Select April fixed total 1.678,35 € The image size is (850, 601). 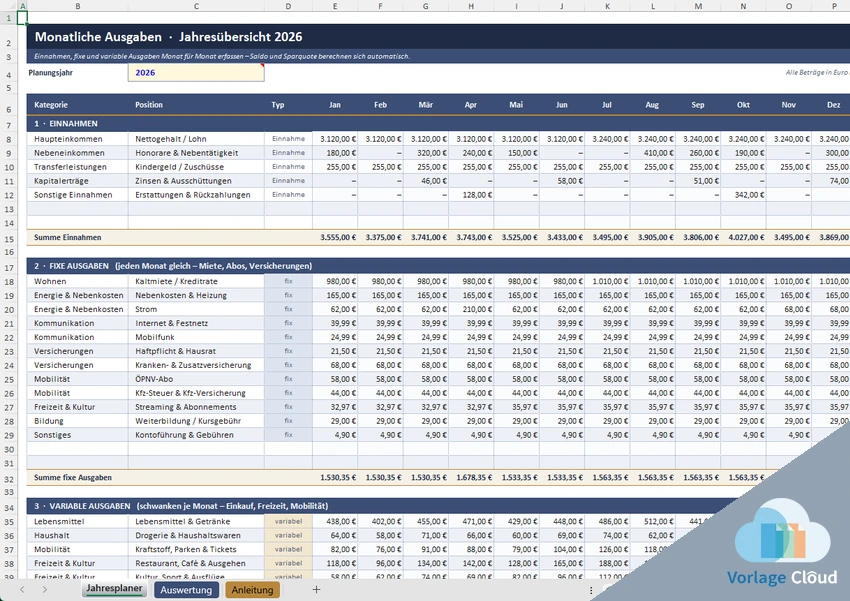coord(471,477)
